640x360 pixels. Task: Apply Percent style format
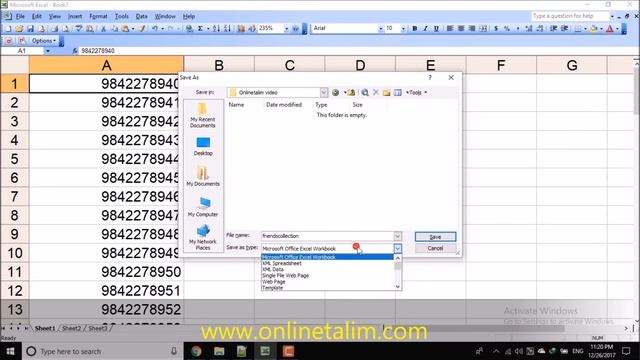coord(507,29)
